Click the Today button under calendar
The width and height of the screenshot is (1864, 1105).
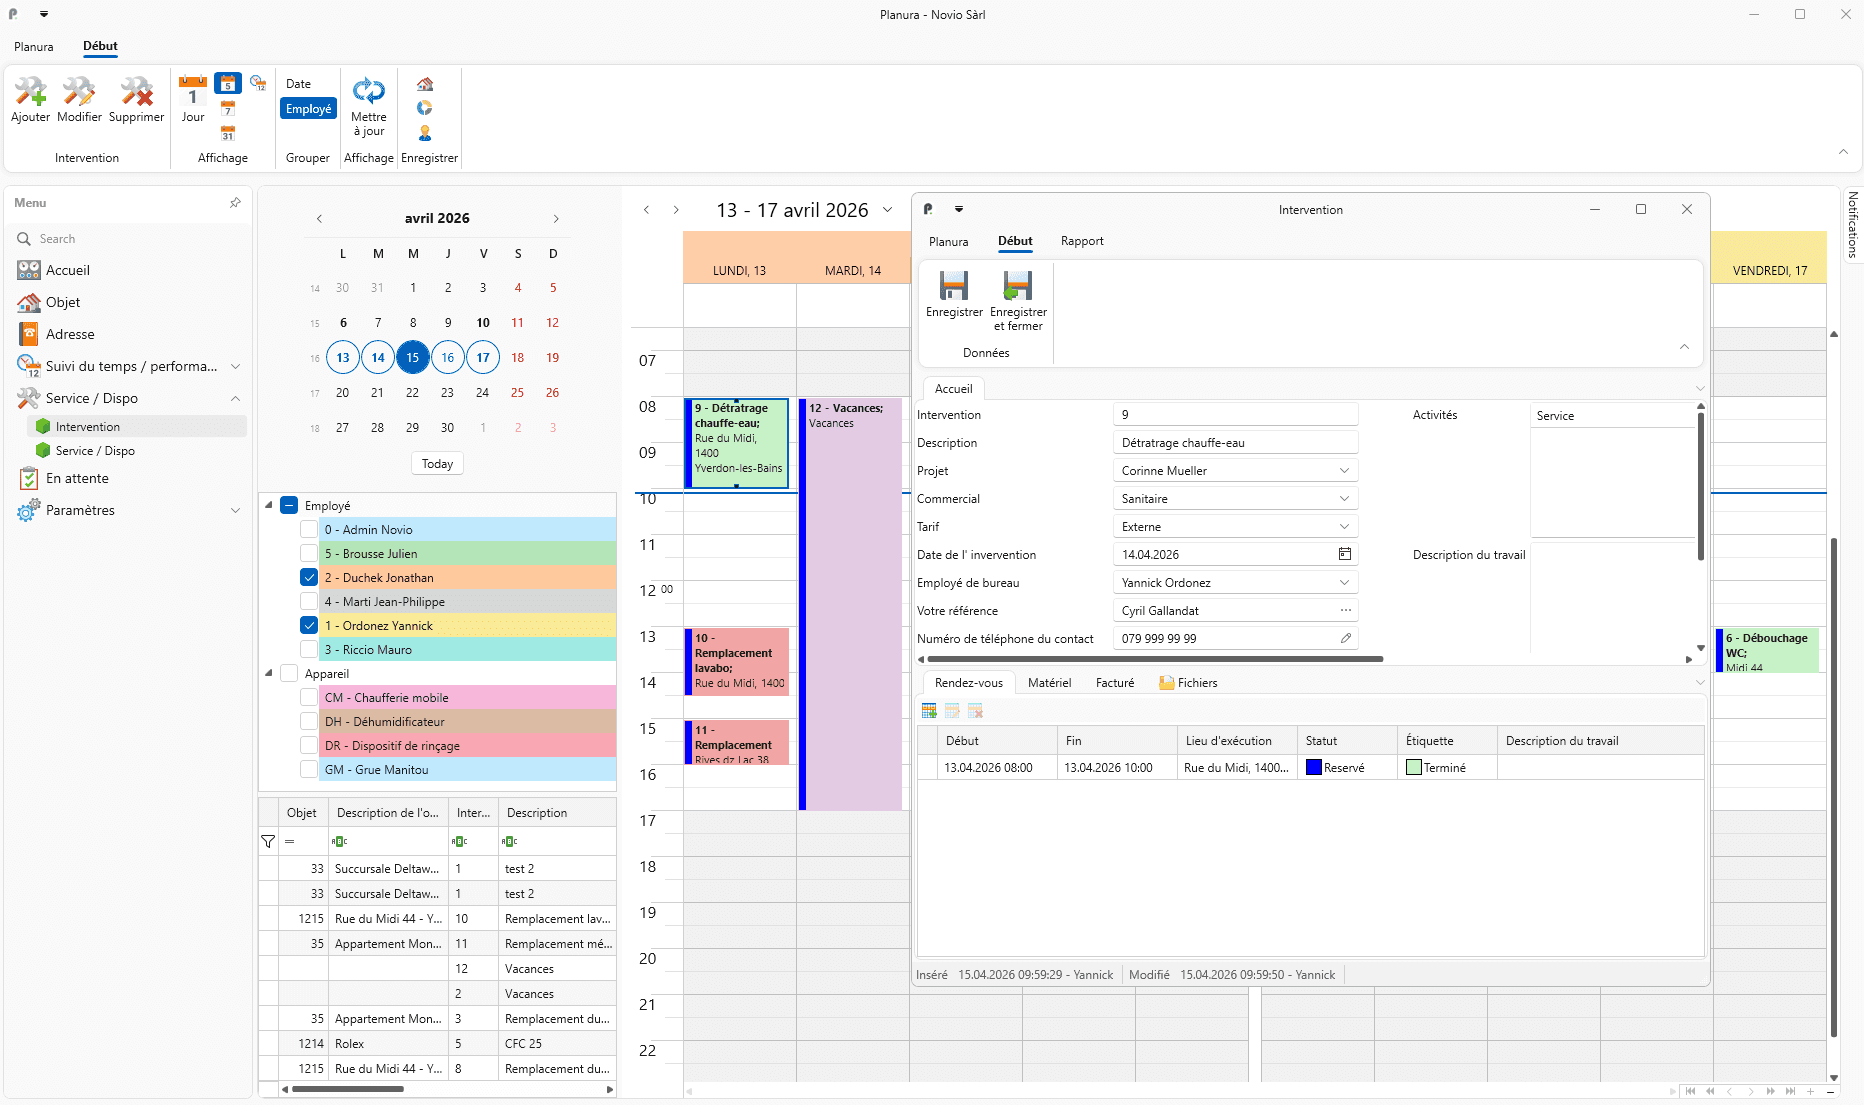pyautogui.click(x=437, y=464)
